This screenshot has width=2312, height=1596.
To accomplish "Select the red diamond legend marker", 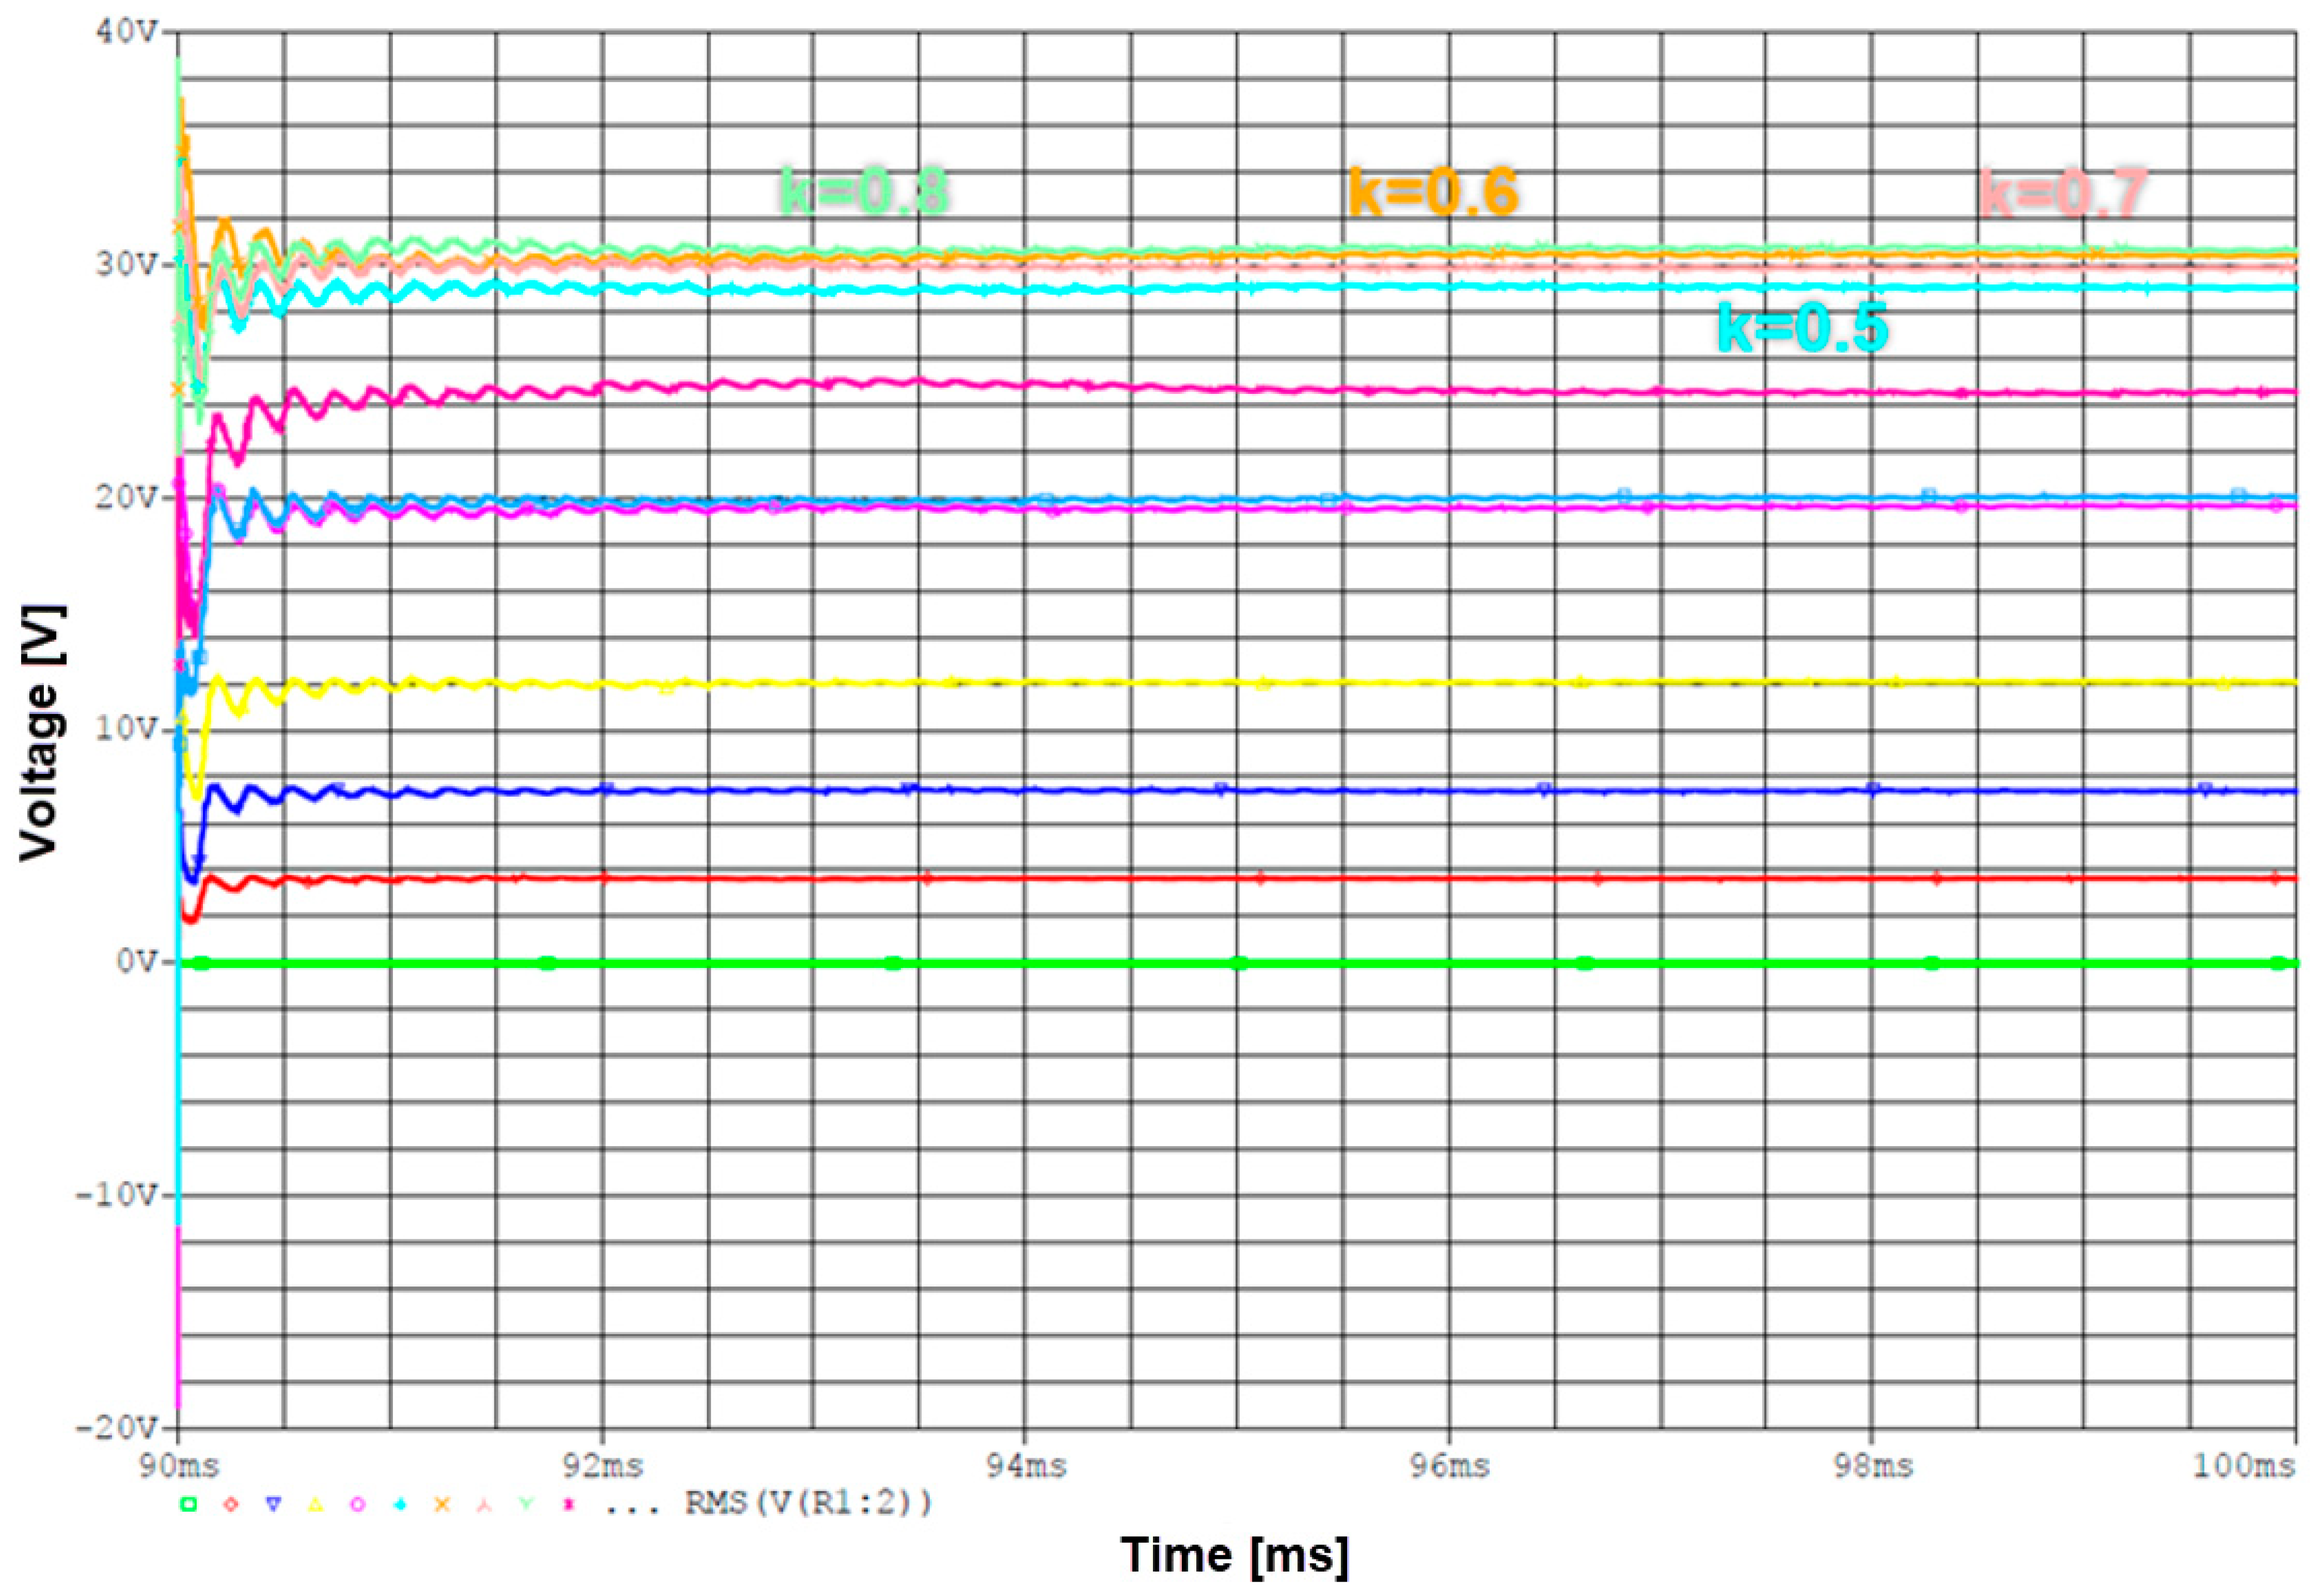I will point(232,1504).
